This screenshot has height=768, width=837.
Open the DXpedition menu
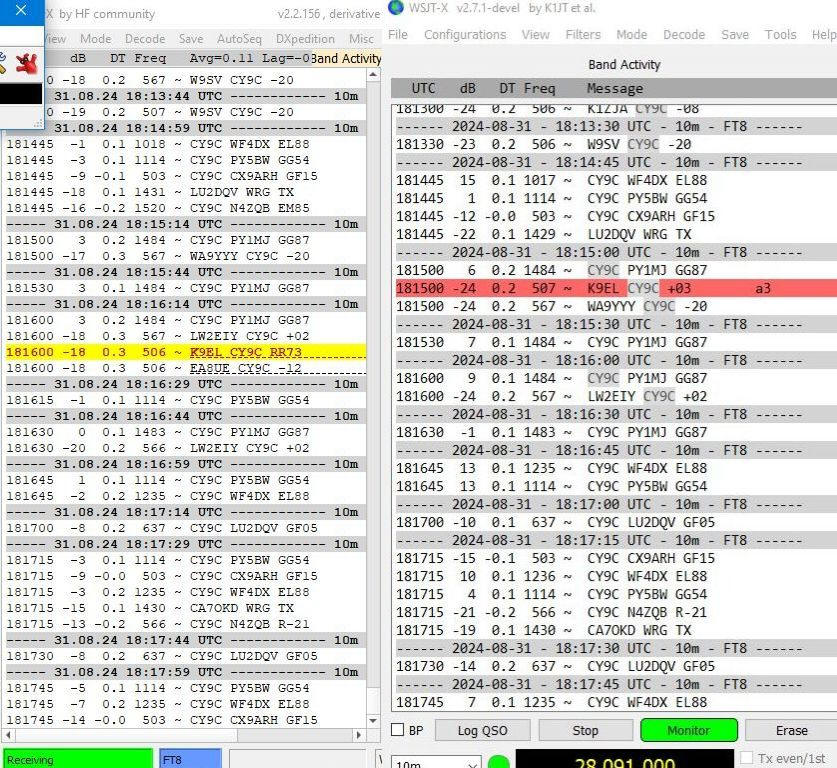pos(305,39)
